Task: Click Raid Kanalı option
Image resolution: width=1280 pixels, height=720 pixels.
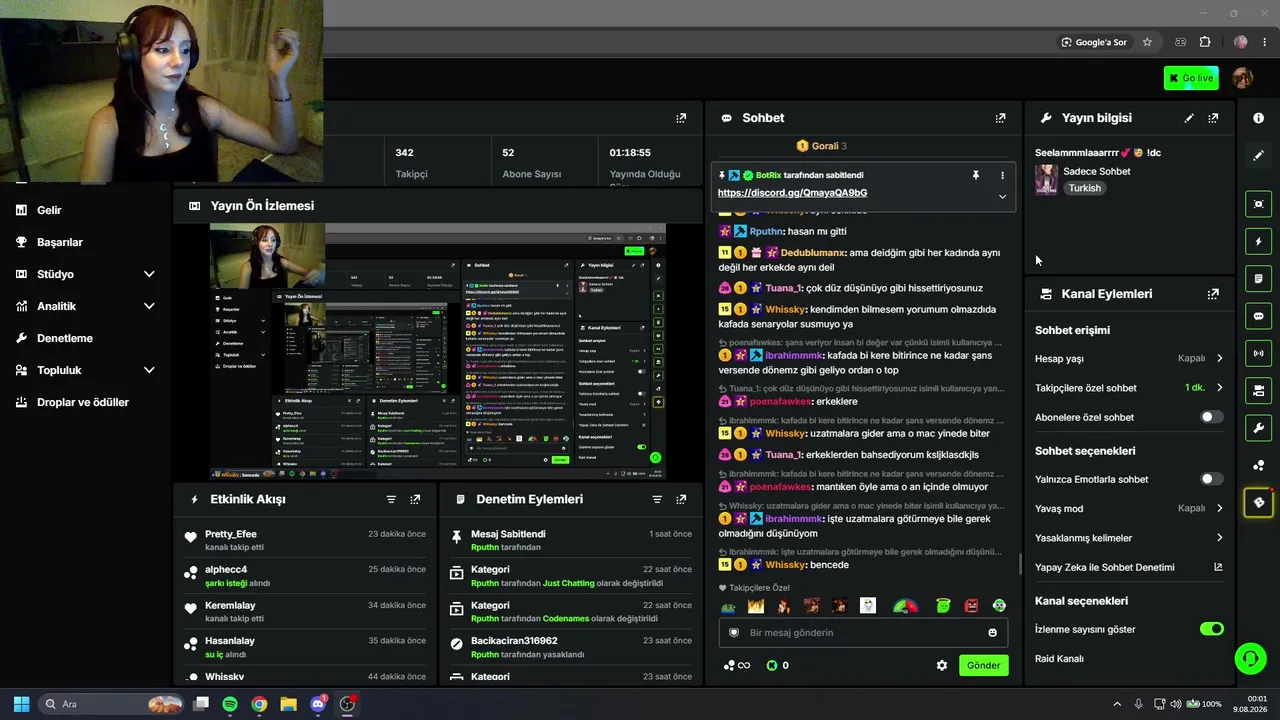Action: [1059, 659]
